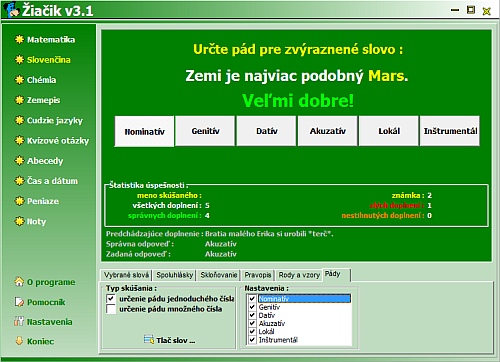Click Tlač slov print button
500x362 pixels.
pos(170,340)
